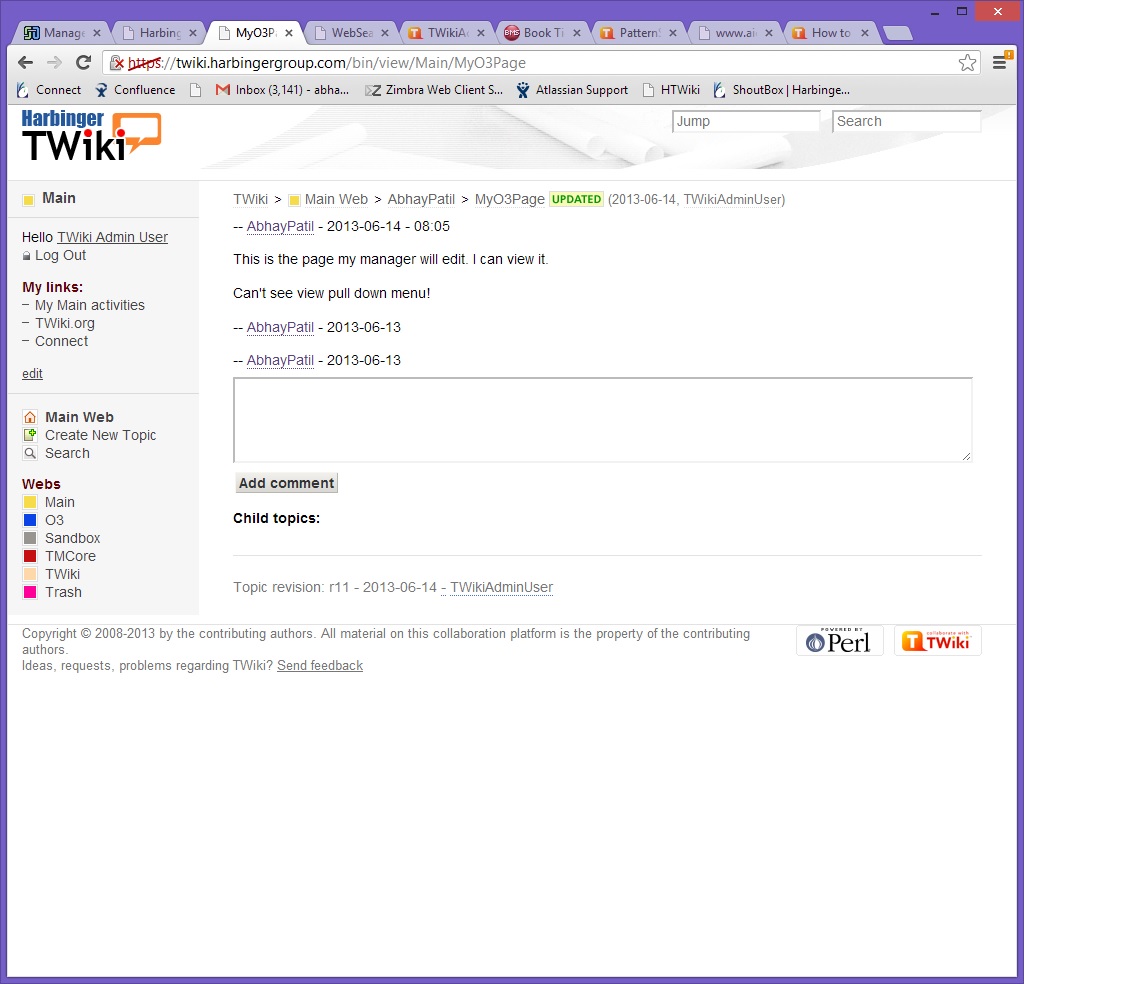The width and height of the screenshot is (1143, 984).
Task: Switch to the Pattern browser tab
Action: 635,33
